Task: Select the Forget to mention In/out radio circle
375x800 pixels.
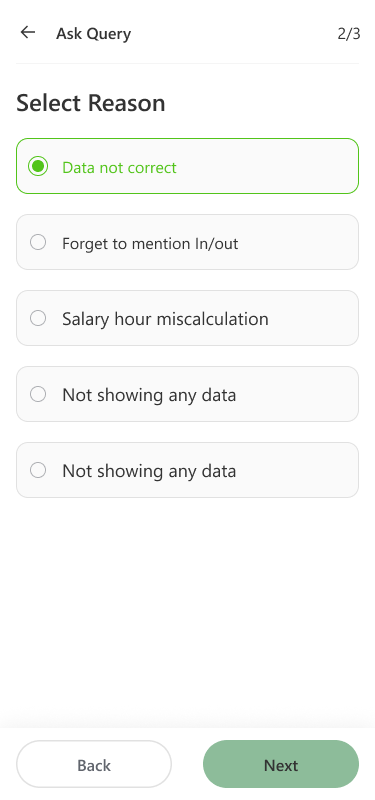Action: (x=38, y=242)
